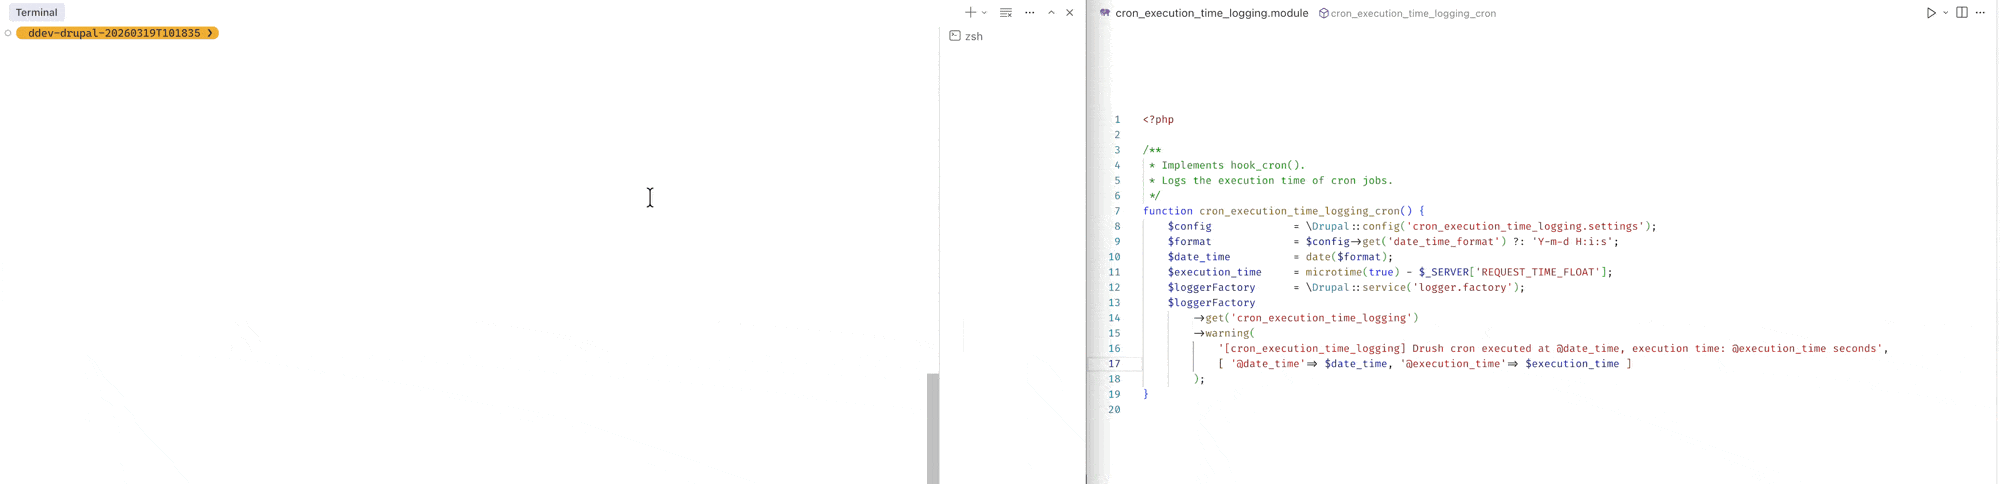This screenshot has width=2000, height=484.
Task: Click the PHP elephant file icon
Action: coord(1105,13)
